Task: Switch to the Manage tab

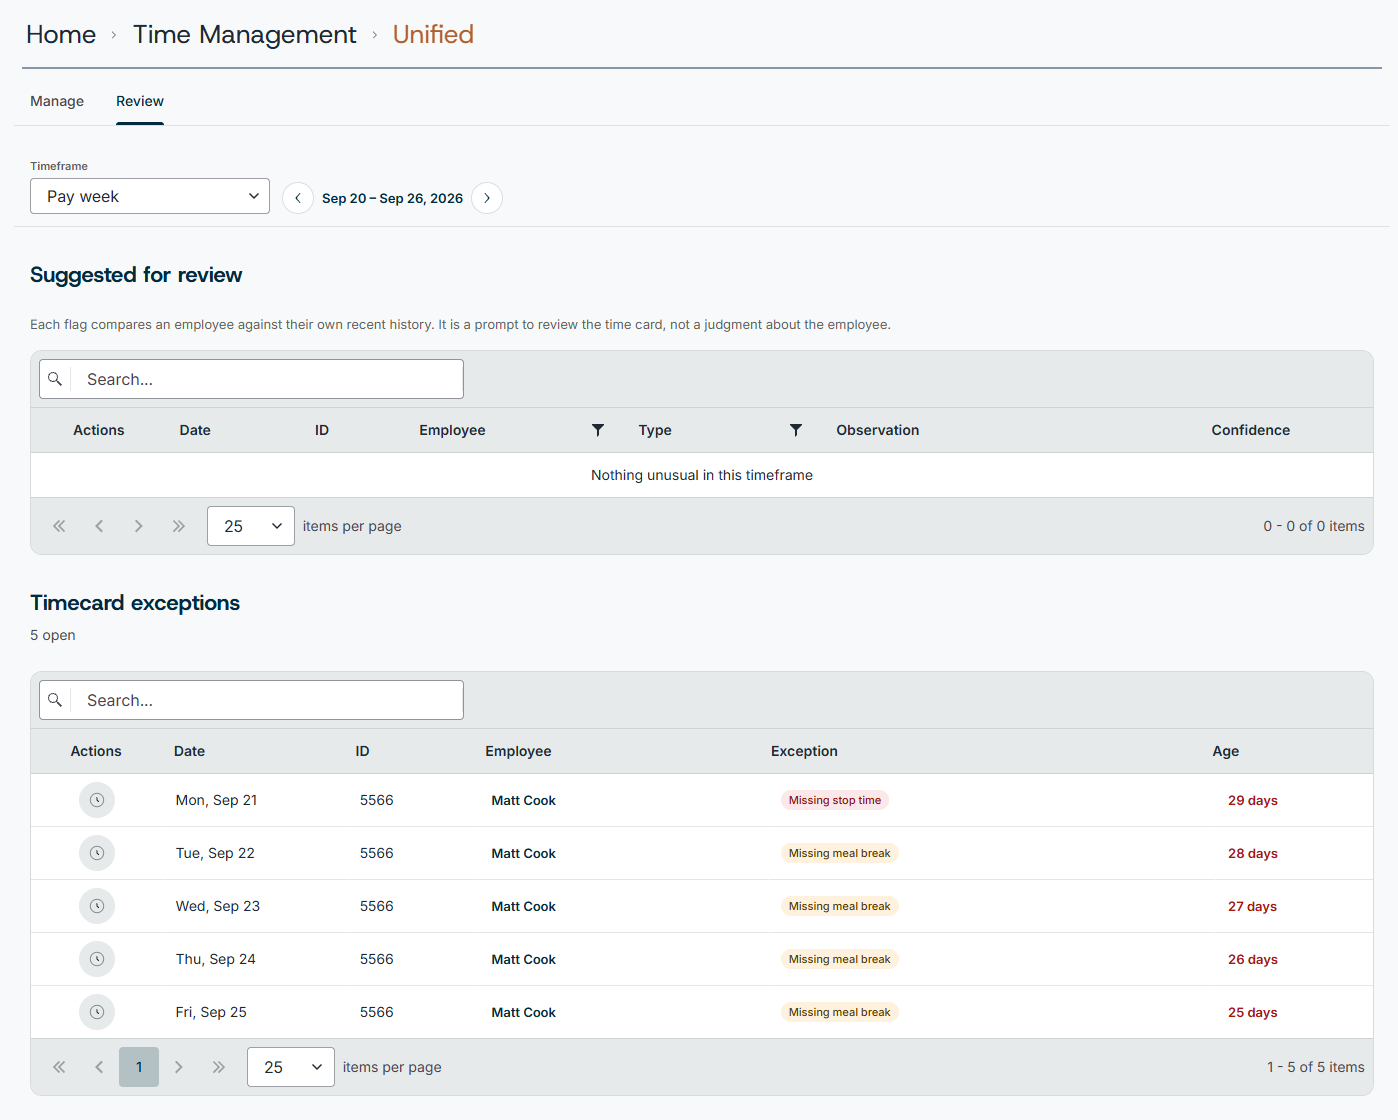Action: point(57,101)
